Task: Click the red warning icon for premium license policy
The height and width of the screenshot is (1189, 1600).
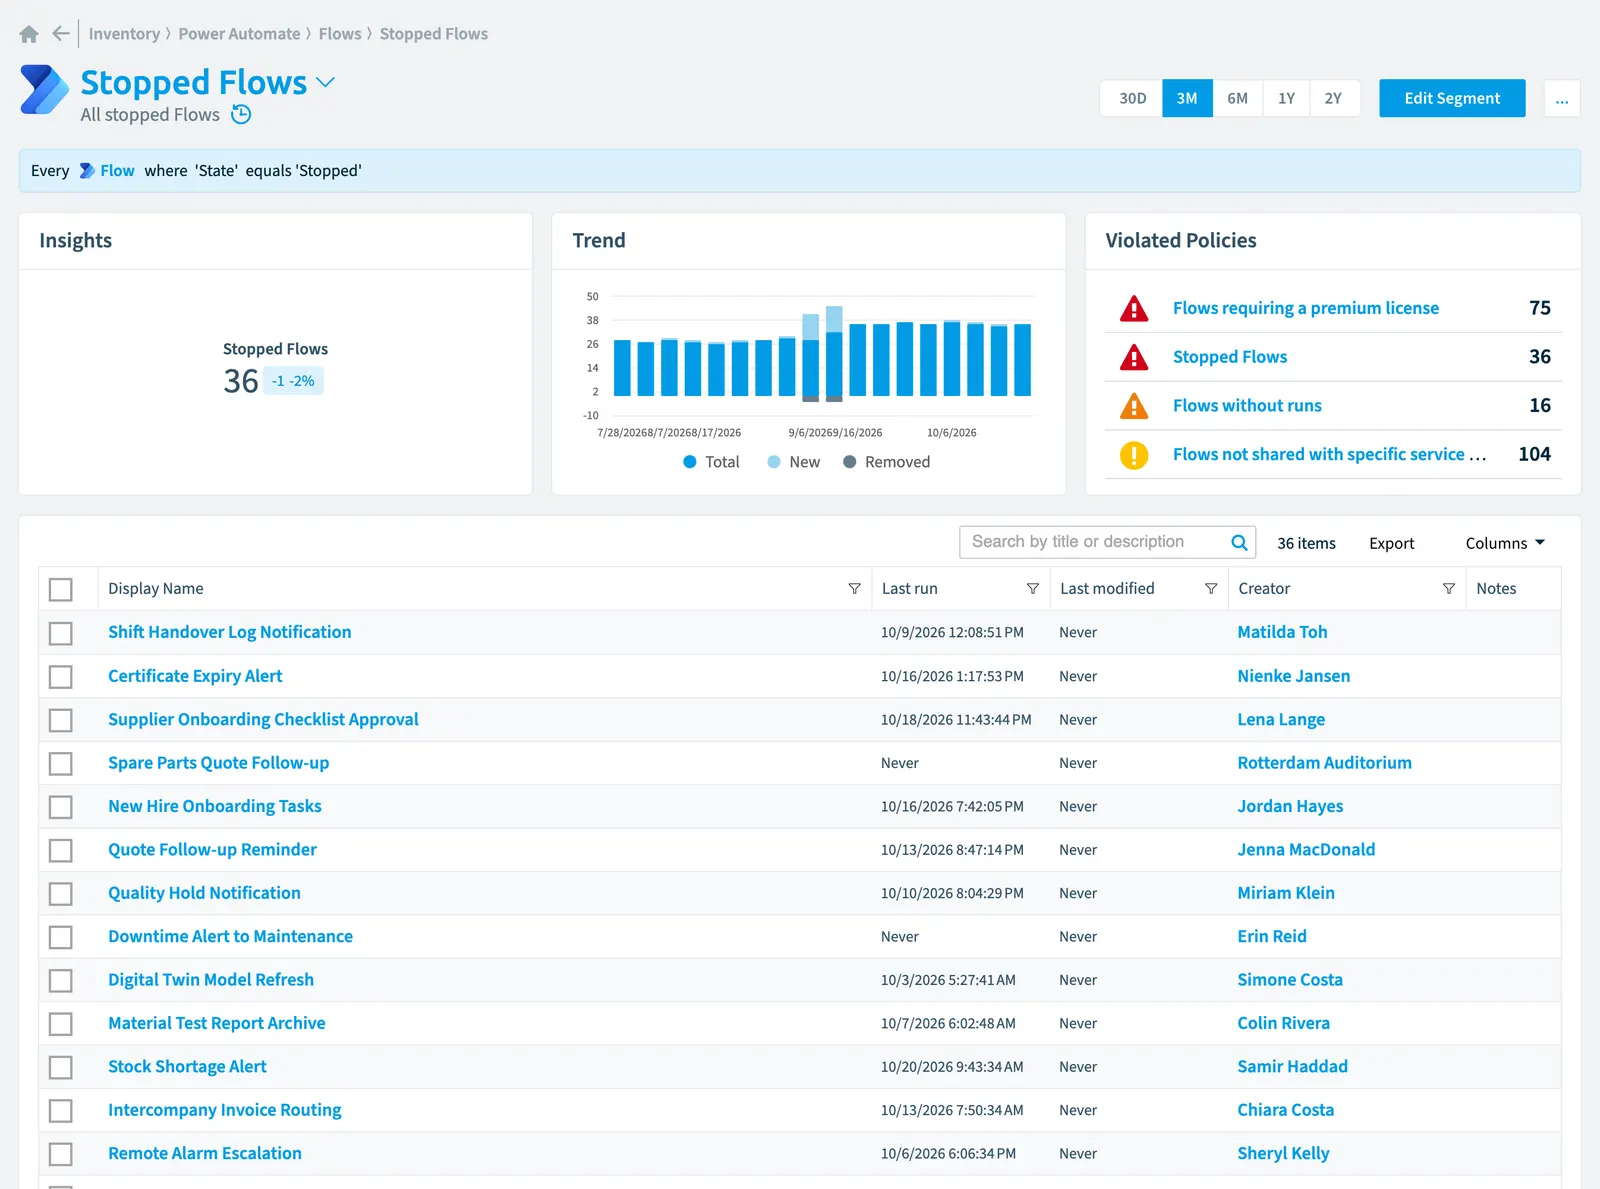Action: click(x=1134, y=308)
